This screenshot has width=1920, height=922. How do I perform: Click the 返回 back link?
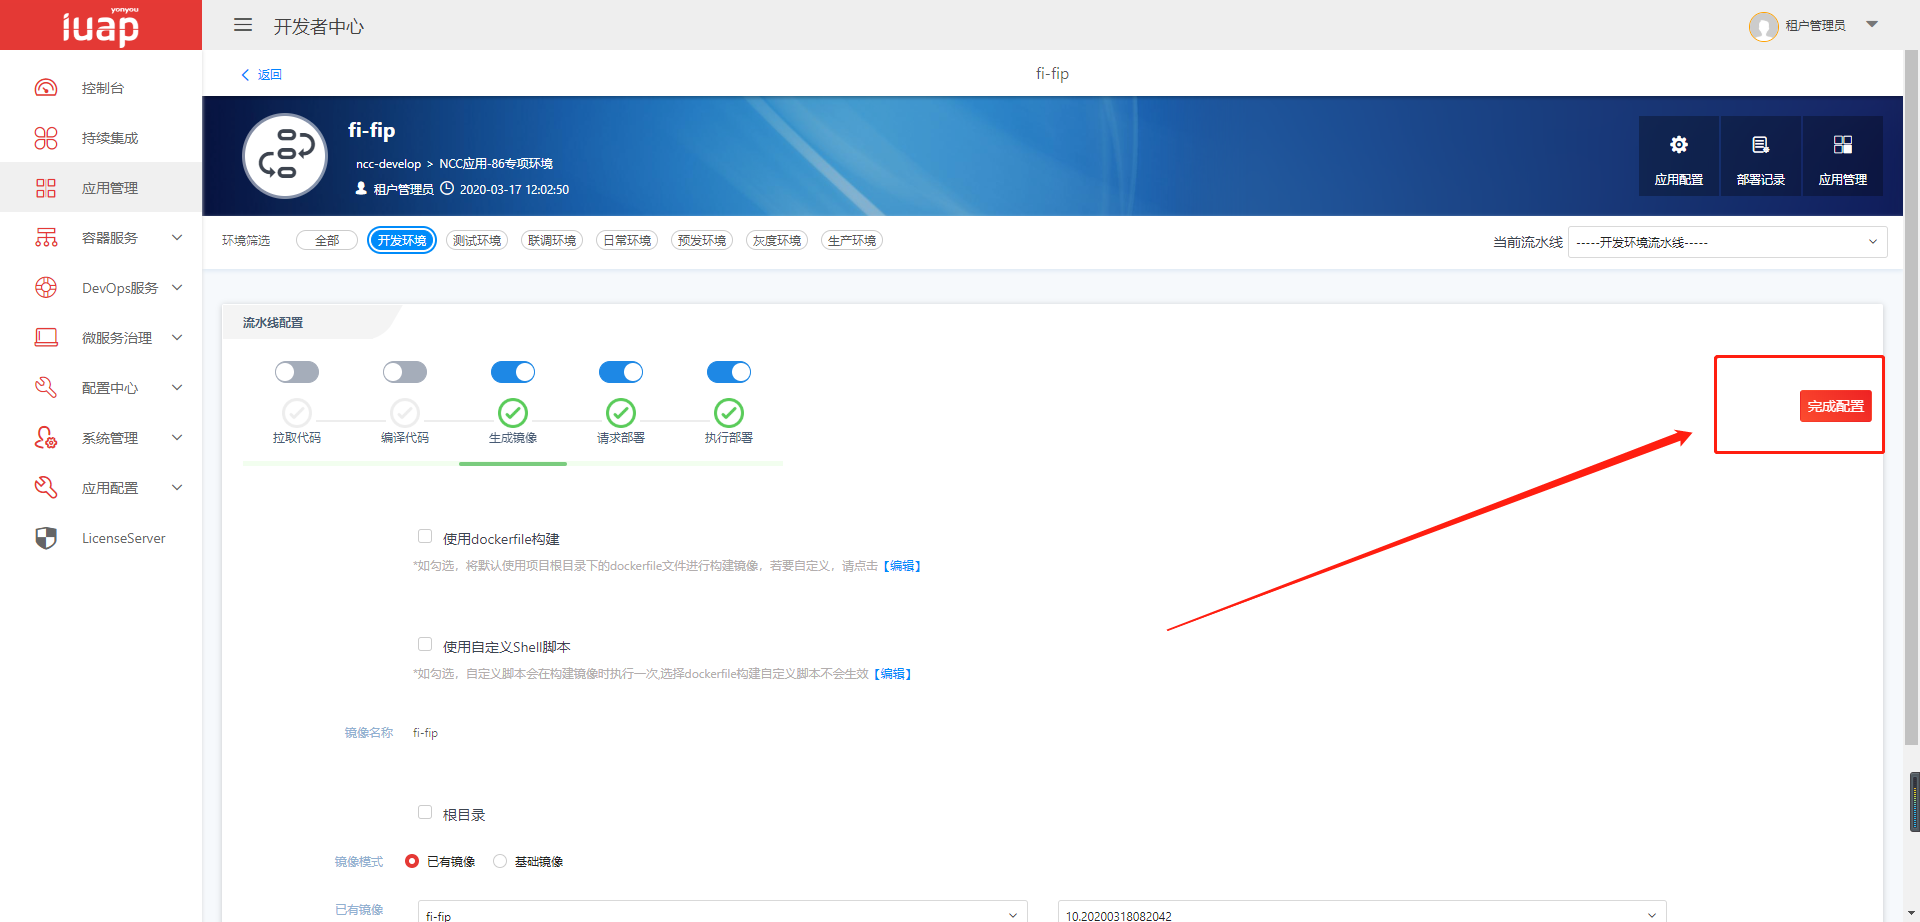point(262,75)
